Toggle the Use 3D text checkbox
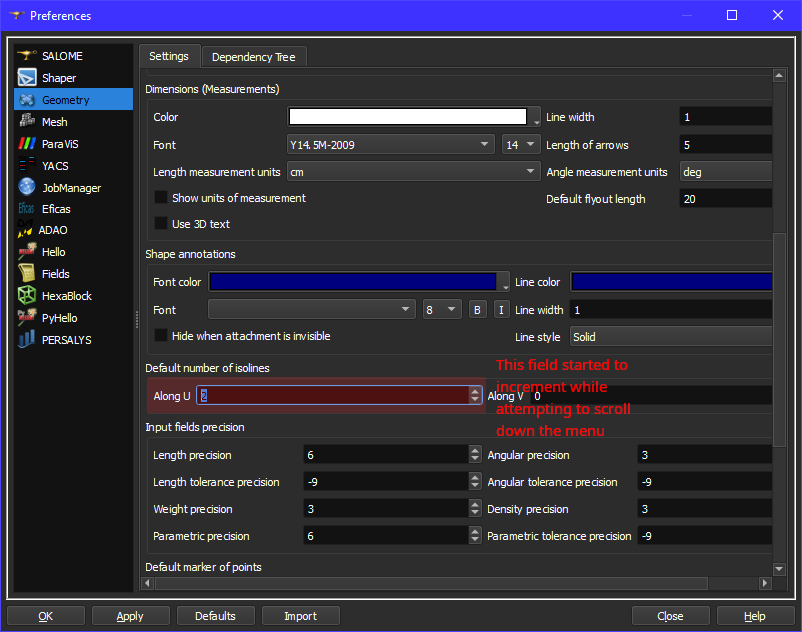The height and width of the screenshot is (632, 802). (x=161, y=224)
